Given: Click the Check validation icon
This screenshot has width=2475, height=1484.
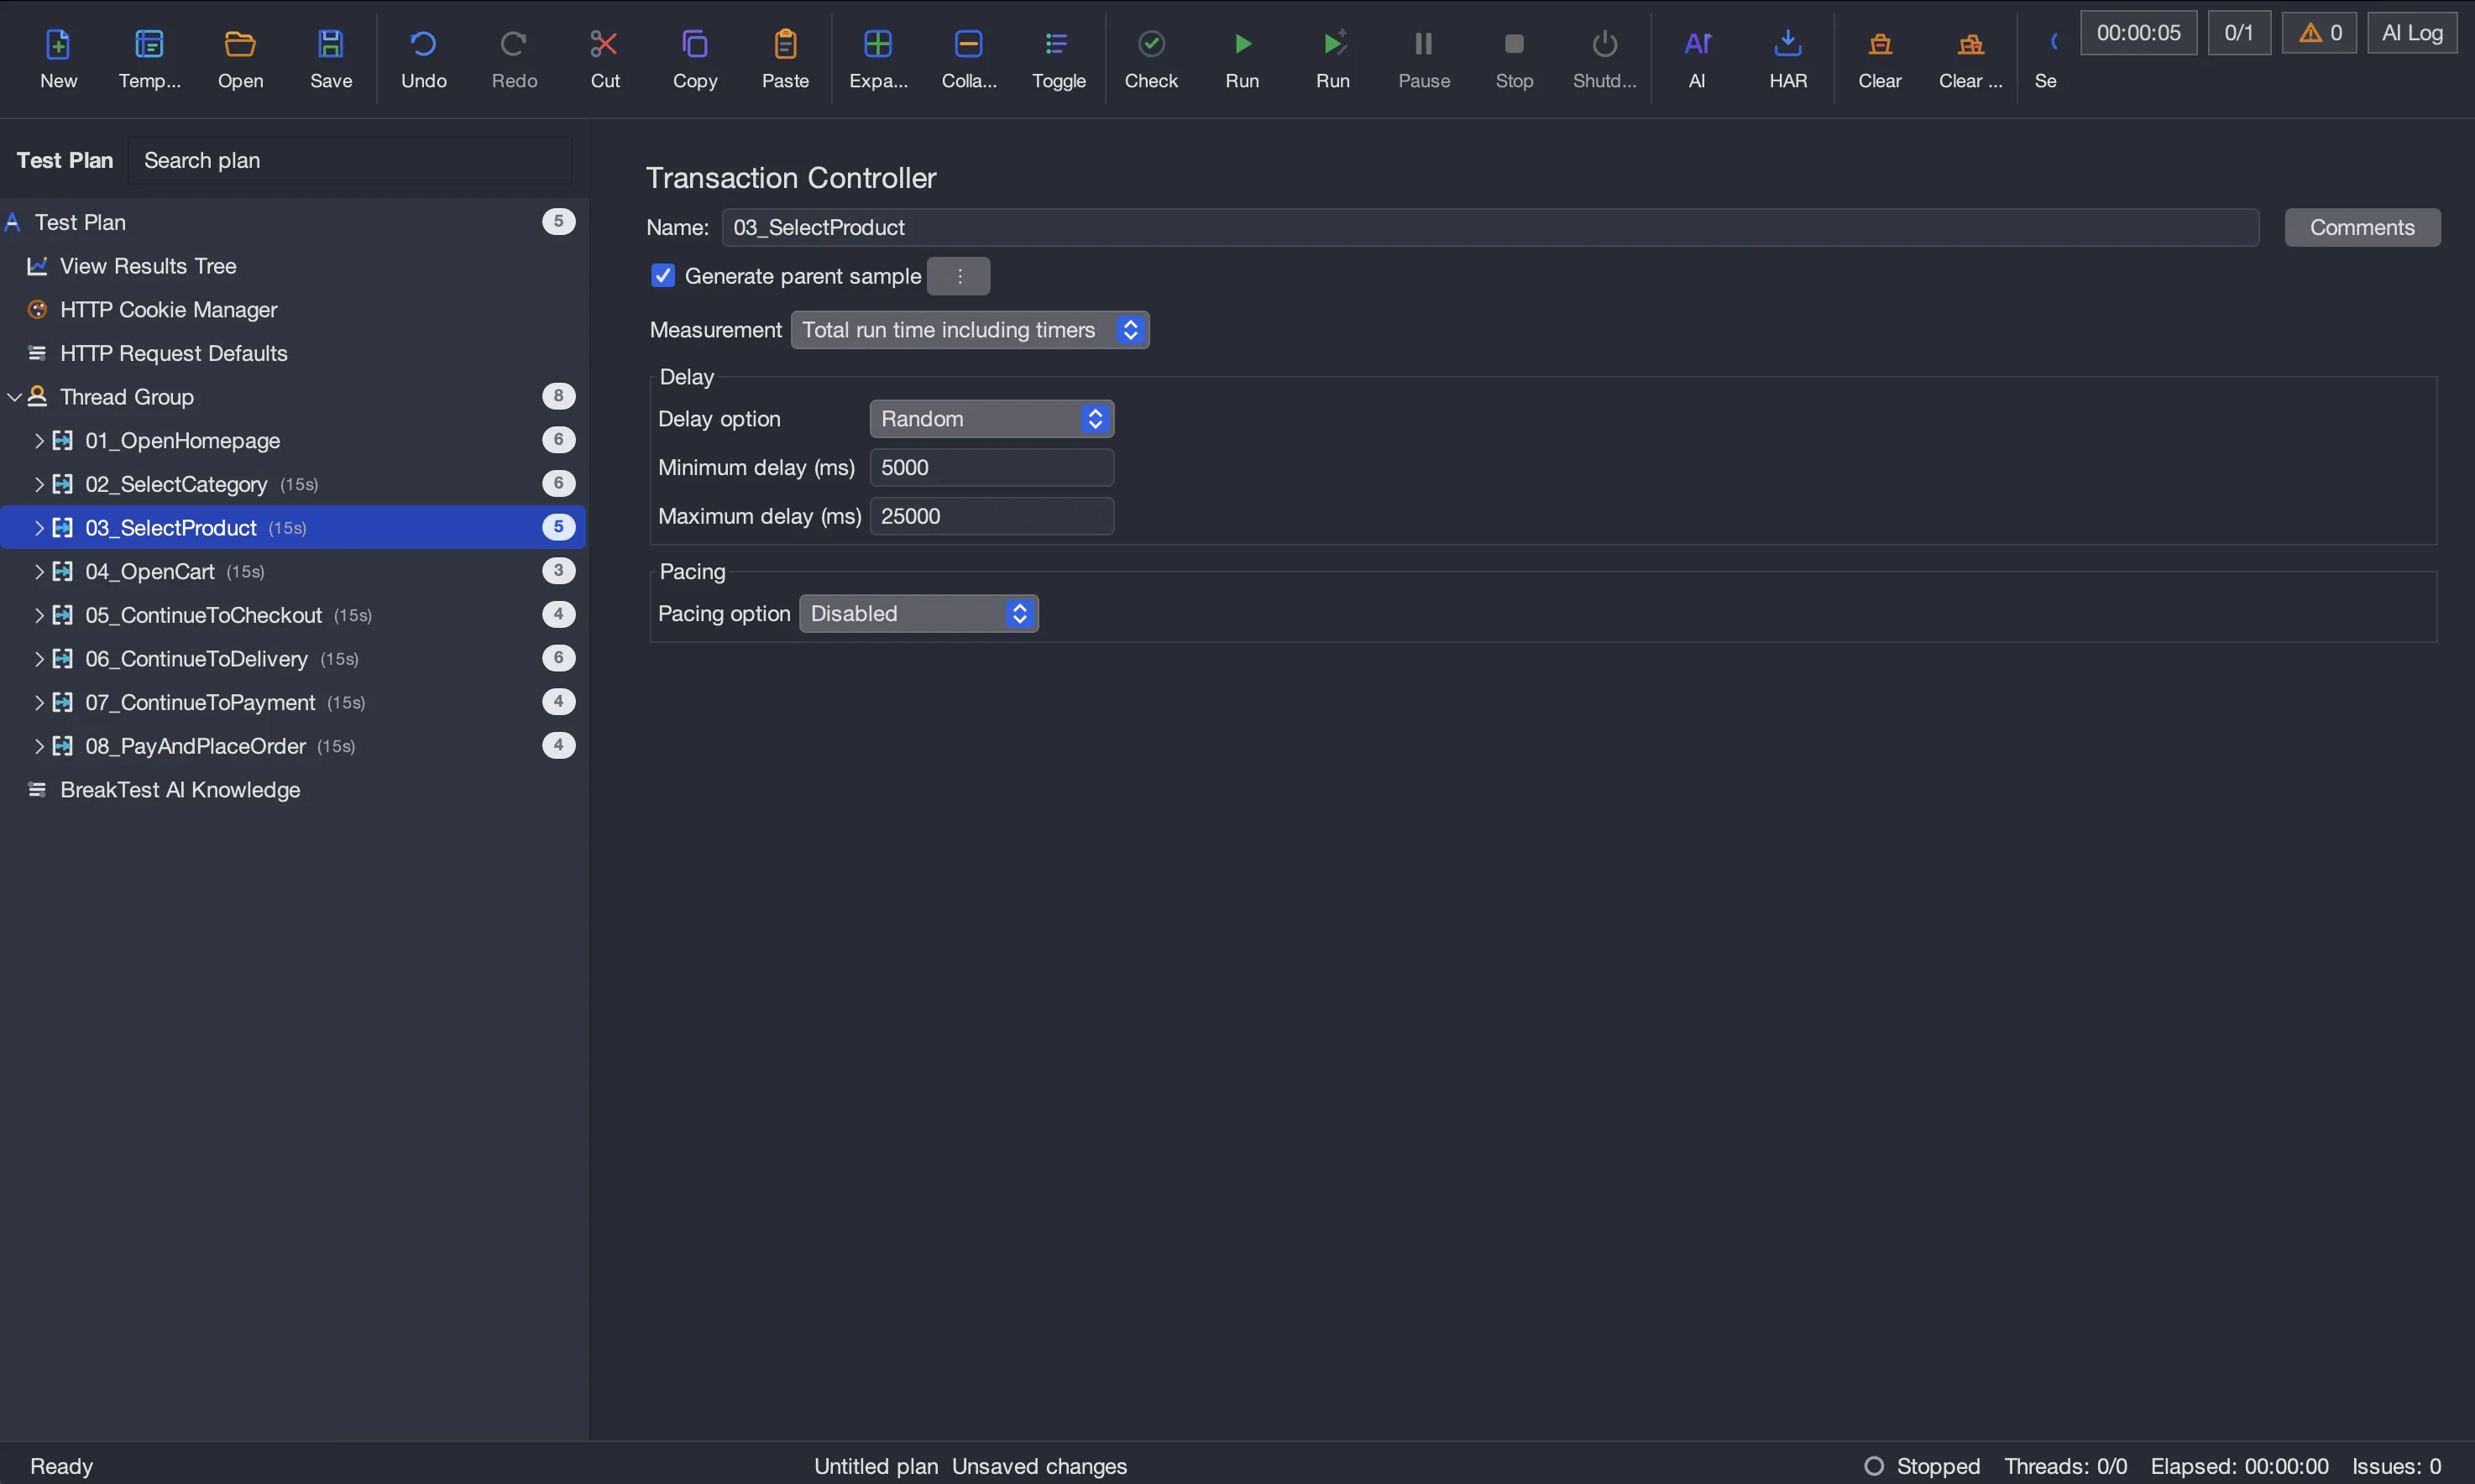Looking at the screenshot, I should tap(1151, 44).
